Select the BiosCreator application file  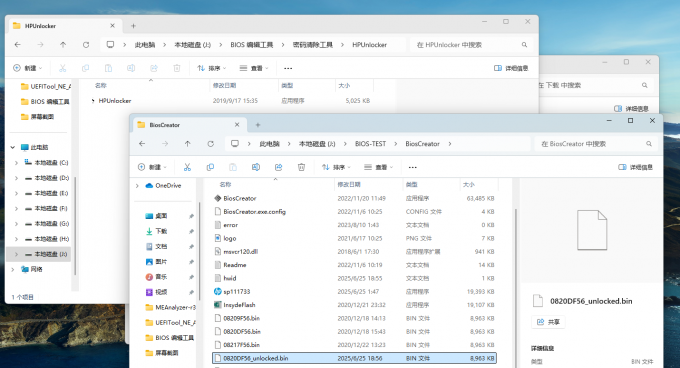coord(240,199)
